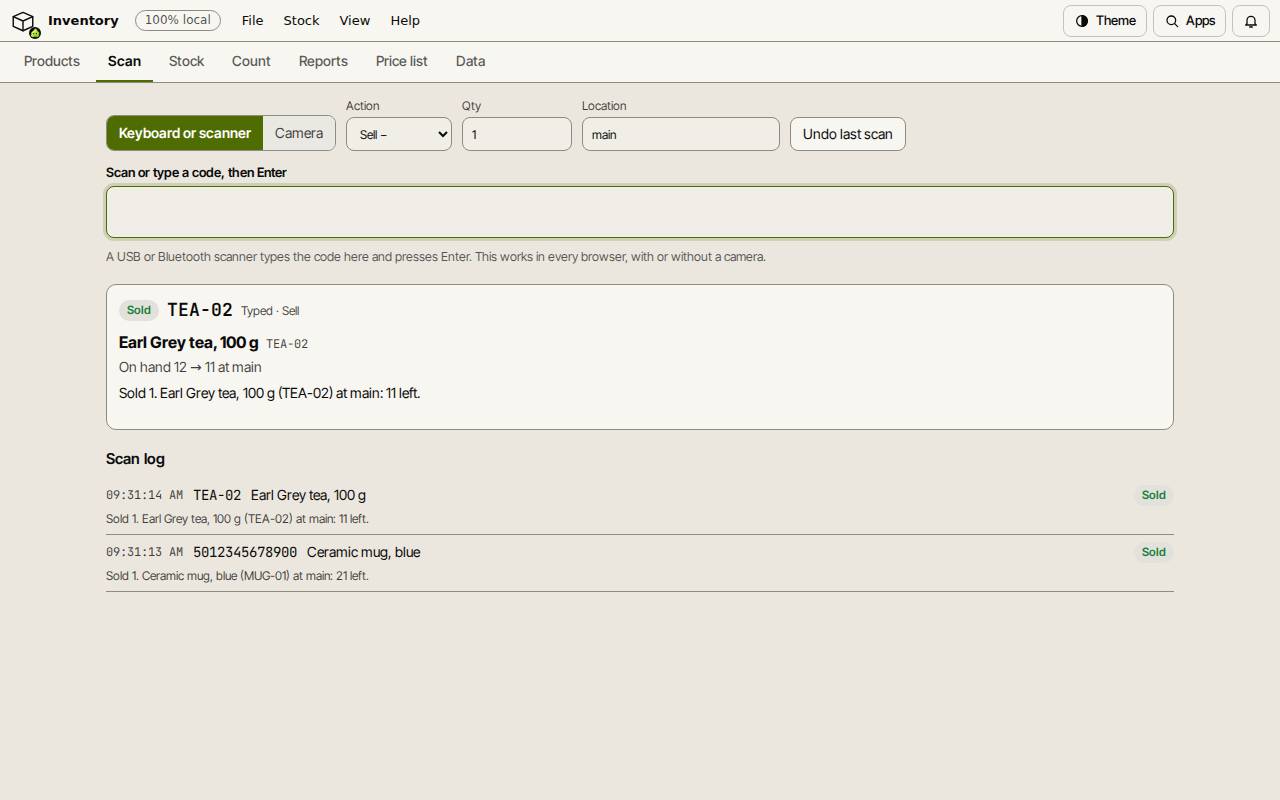1280x800 pixels.
Task: Switch to Camera input mode
Action: [299, 133]
